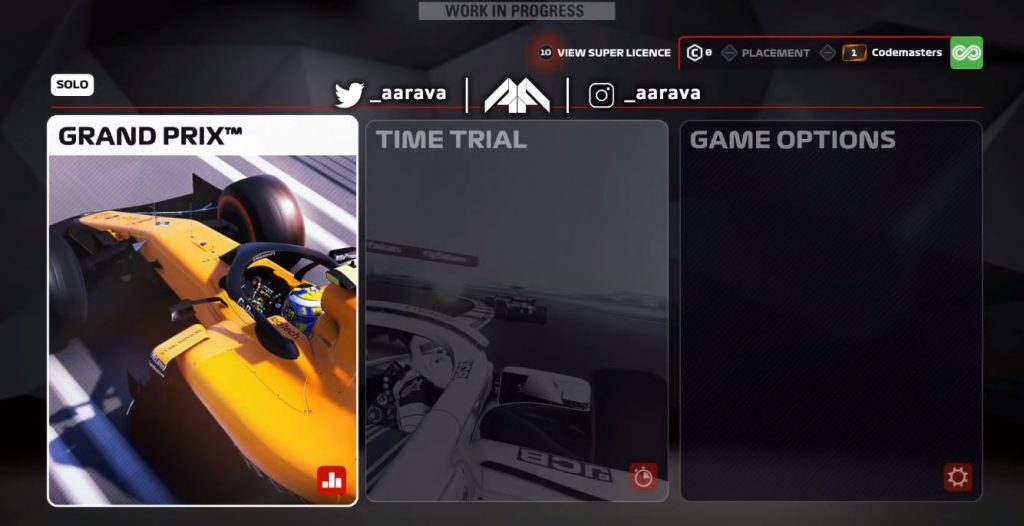Click the Twitter handle _aarava text
The image size is (1024, 526).
click(408, 93)
